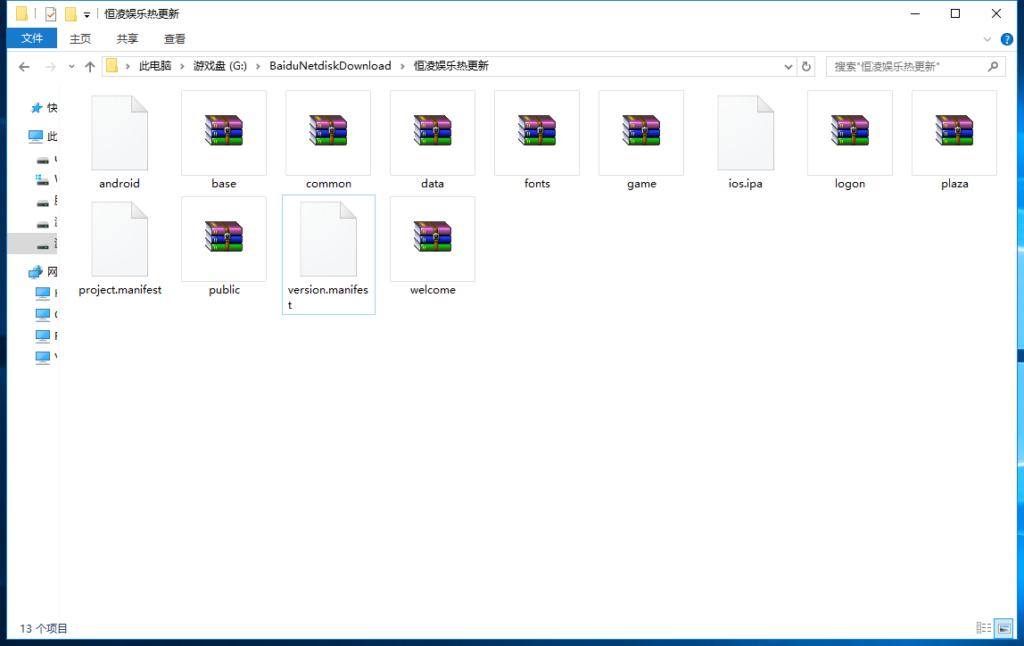The width and height of the screenshot is (1024, 646).
Task: Switch to large icons view
Action: (1002, 628)
